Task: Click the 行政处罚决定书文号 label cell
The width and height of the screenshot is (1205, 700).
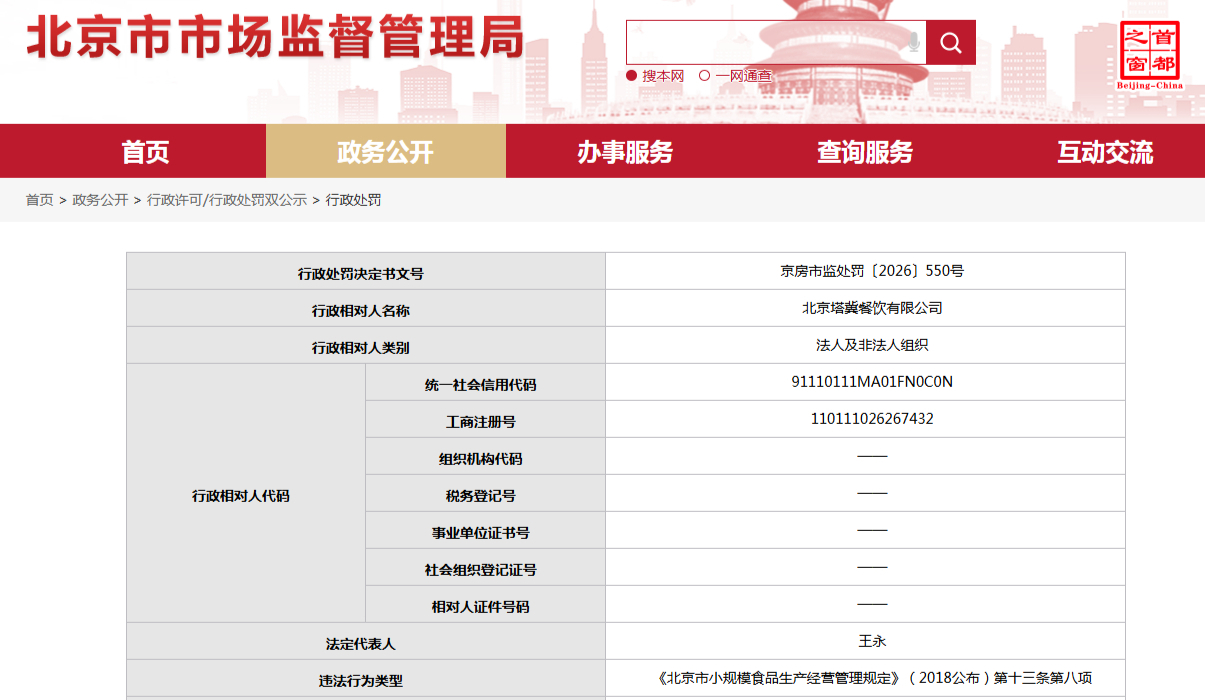Action: click(x=366, y=272)
